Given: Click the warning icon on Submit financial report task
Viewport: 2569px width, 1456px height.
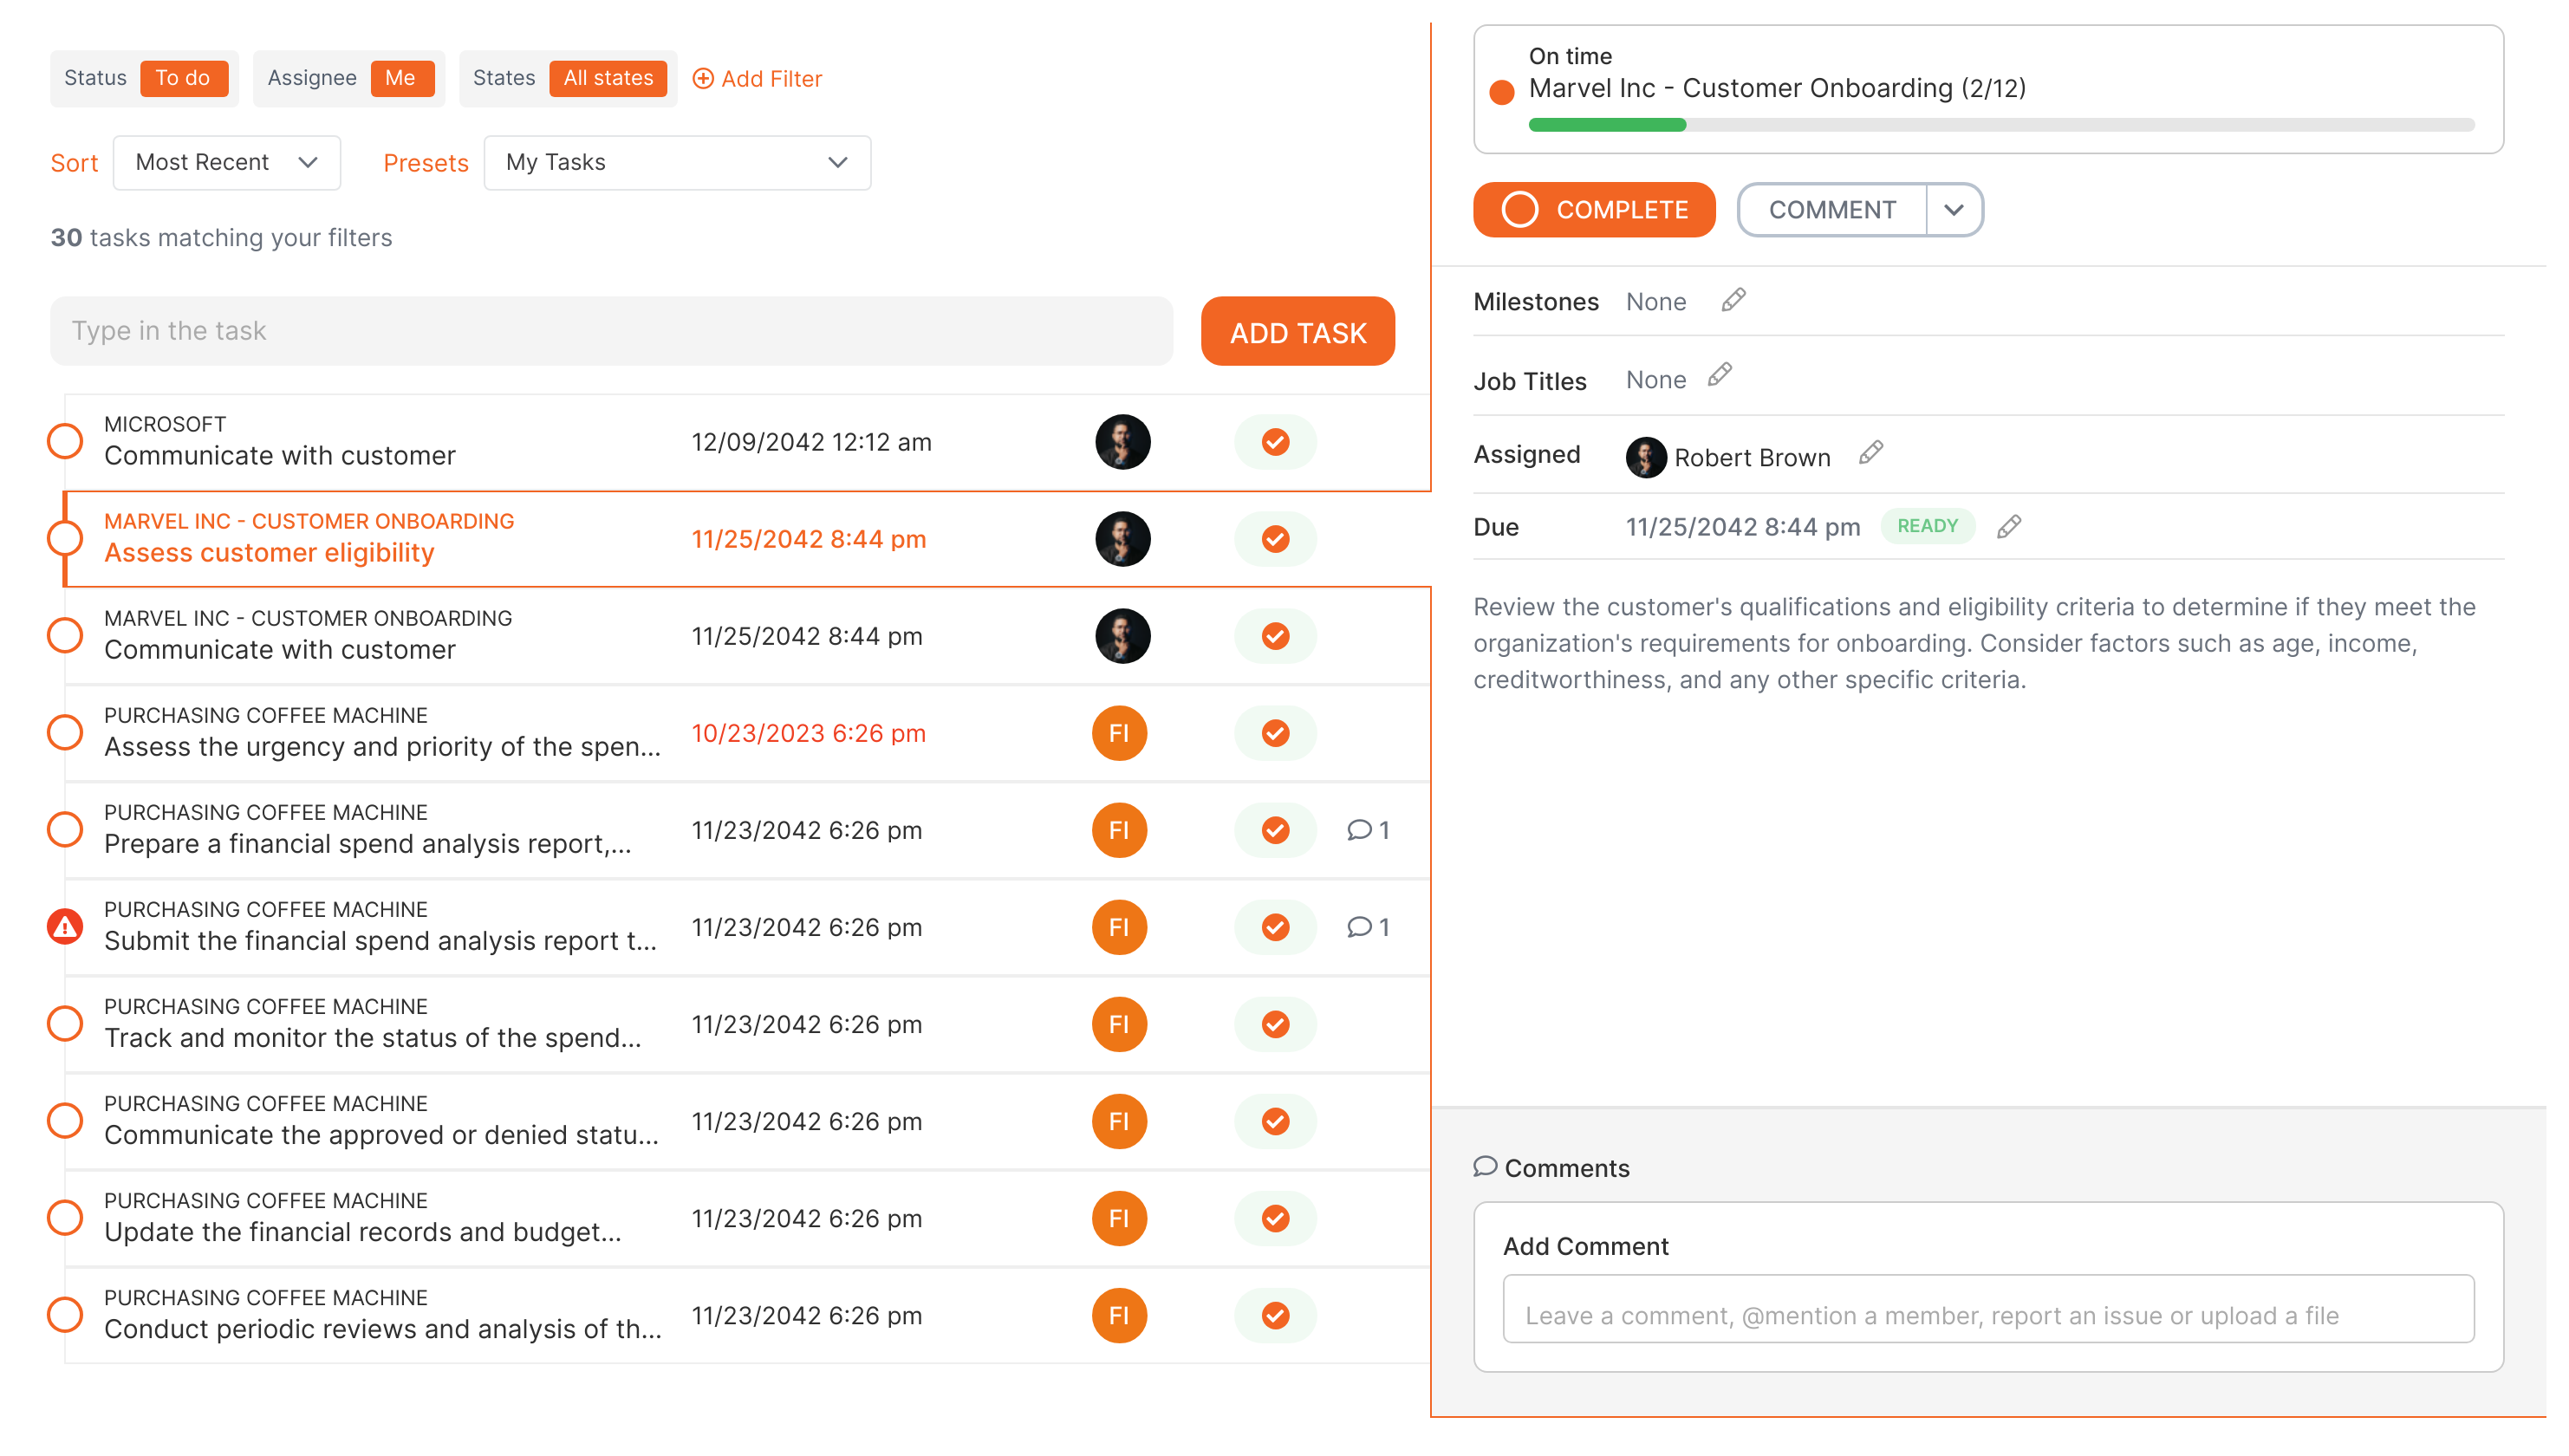Looking at the screenshot, I should click(x=65, y=926).
